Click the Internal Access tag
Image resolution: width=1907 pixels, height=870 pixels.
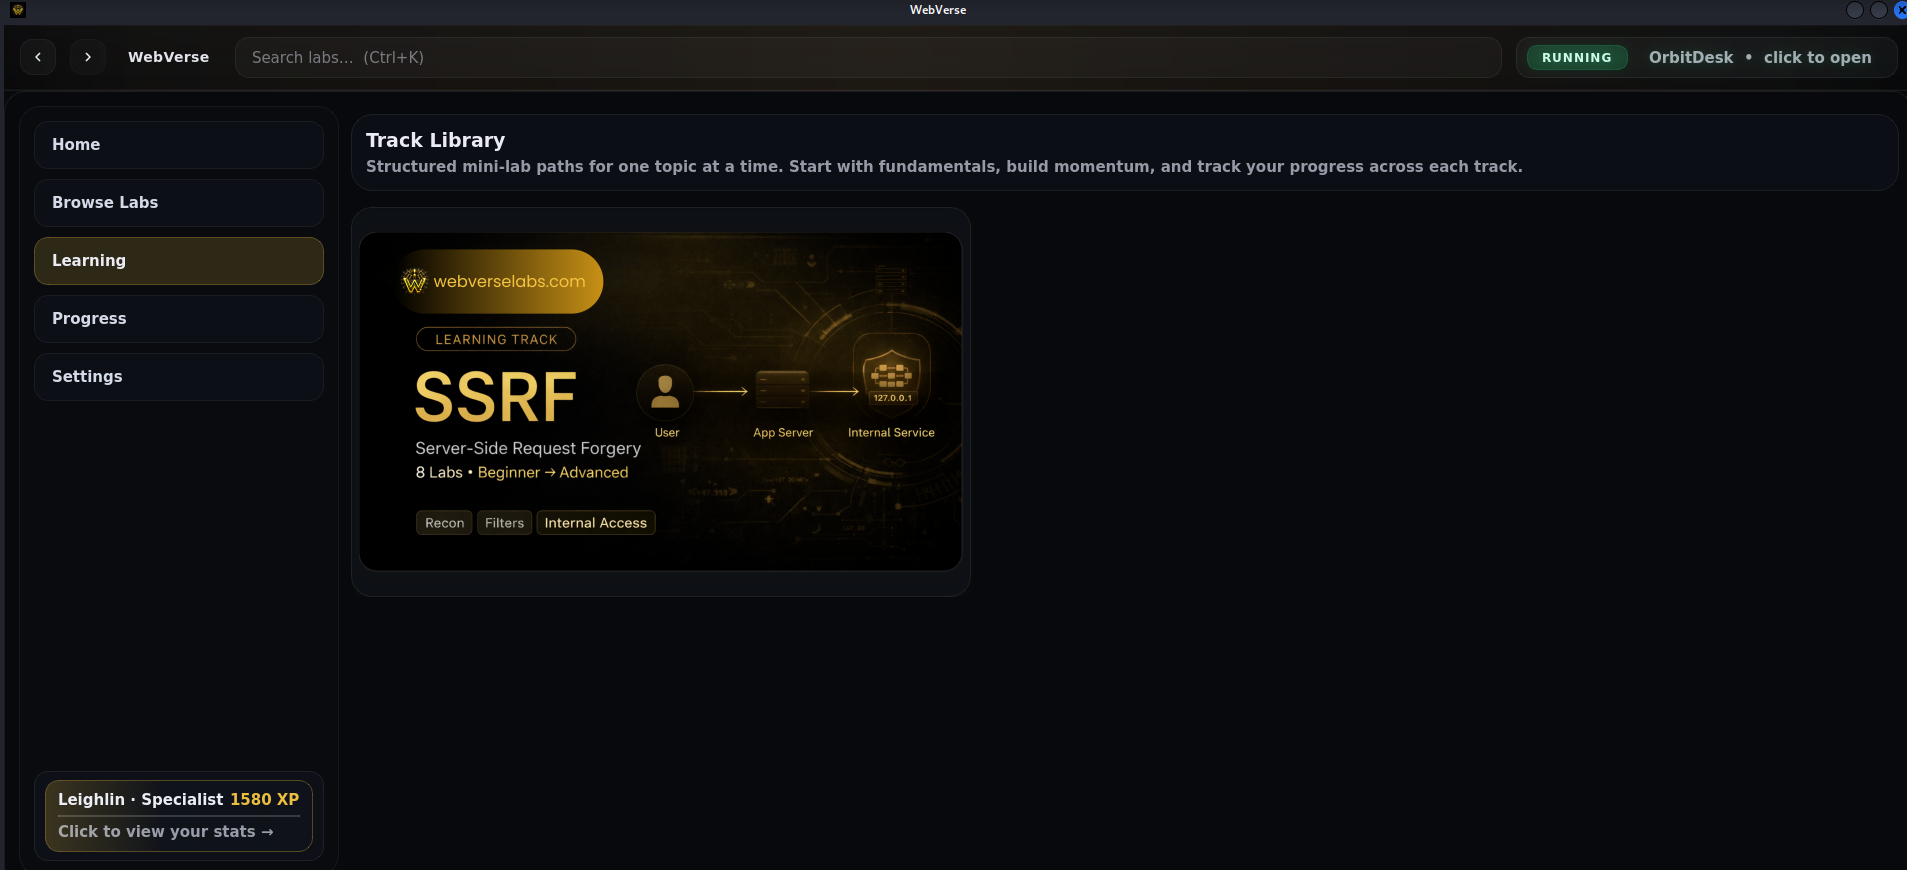(595, 523)
